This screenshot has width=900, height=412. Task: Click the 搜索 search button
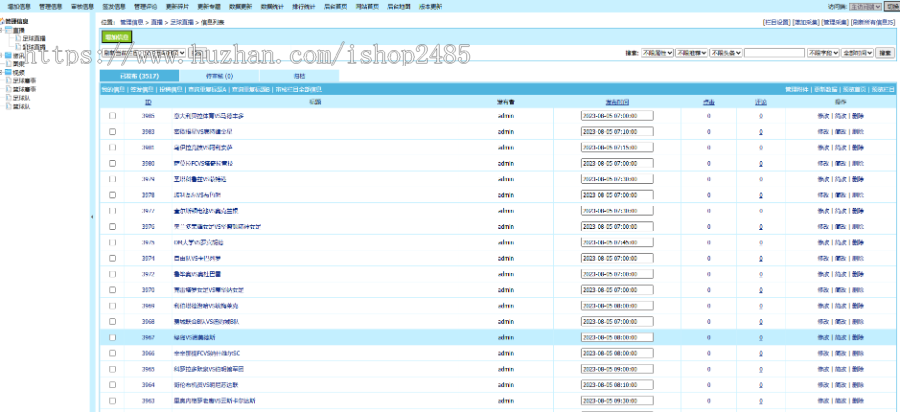coord(885,53)
